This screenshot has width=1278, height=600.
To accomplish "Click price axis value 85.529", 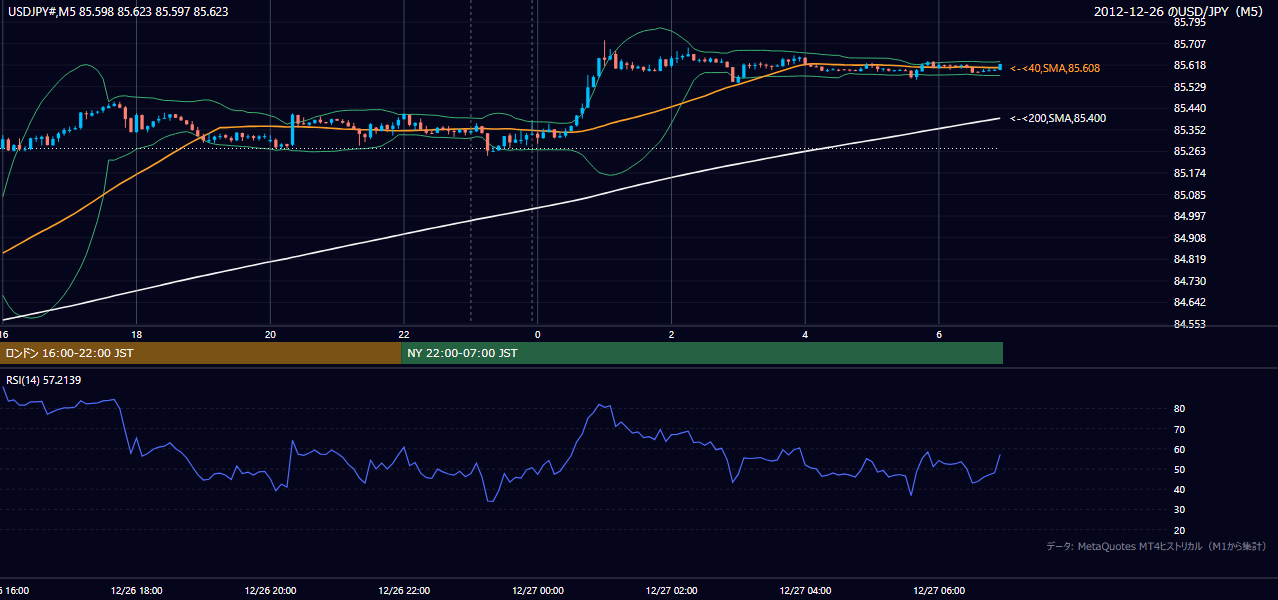I will [x=1189, y=87].
